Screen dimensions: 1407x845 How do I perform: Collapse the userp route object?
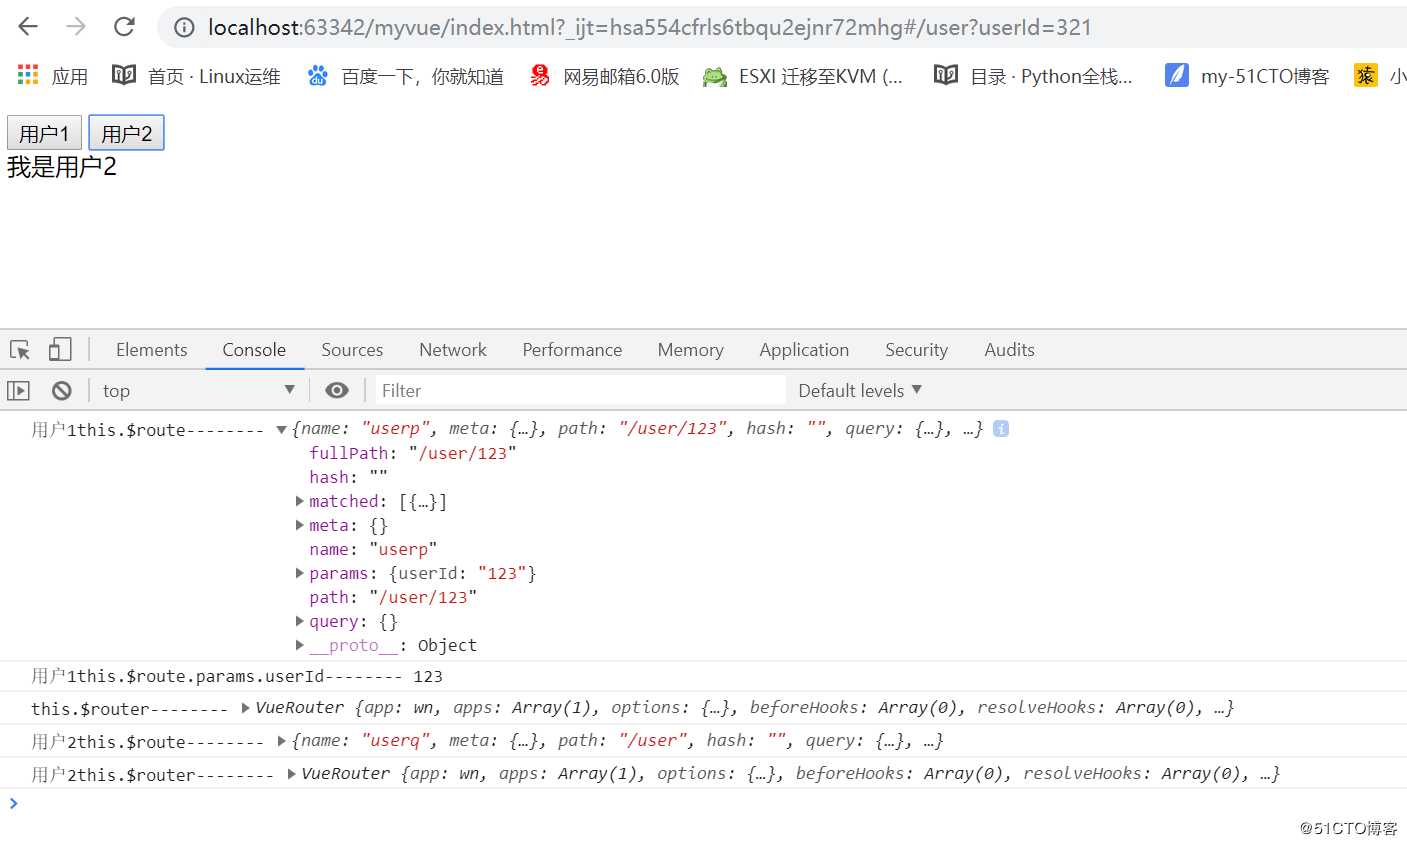pyautogui.click(x=281, y=430)
